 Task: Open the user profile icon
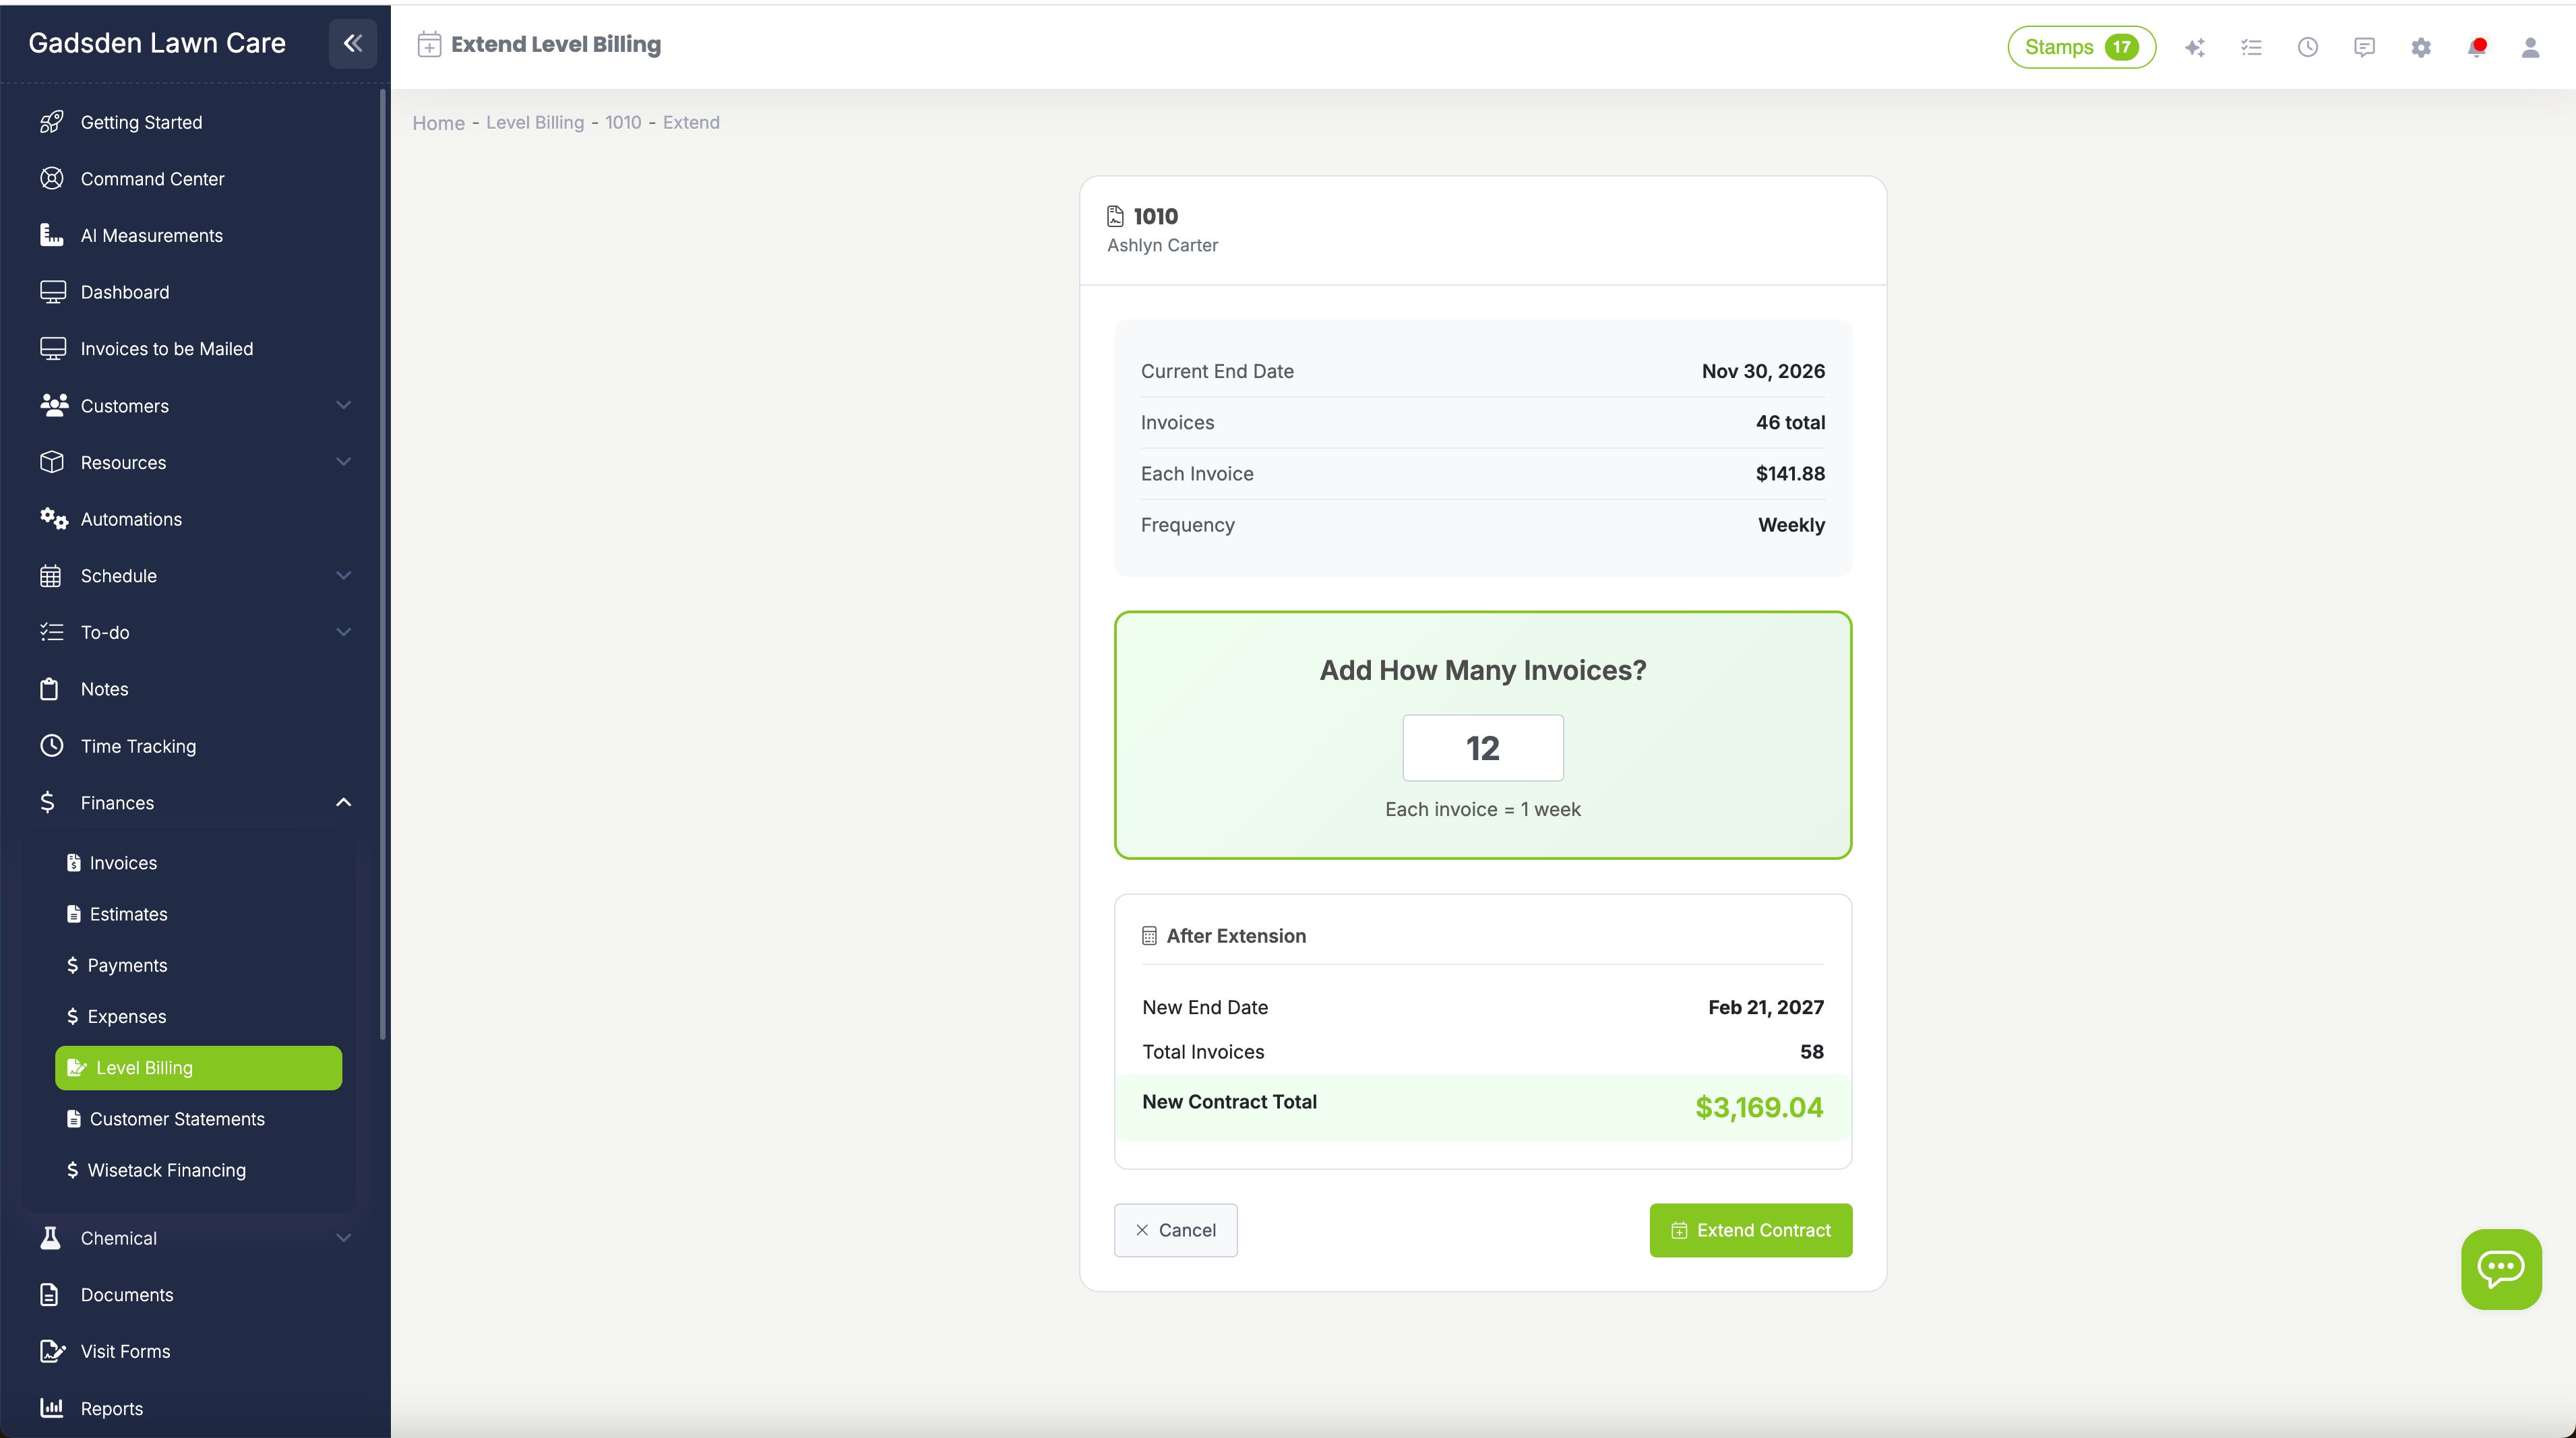coord(2531,47)
